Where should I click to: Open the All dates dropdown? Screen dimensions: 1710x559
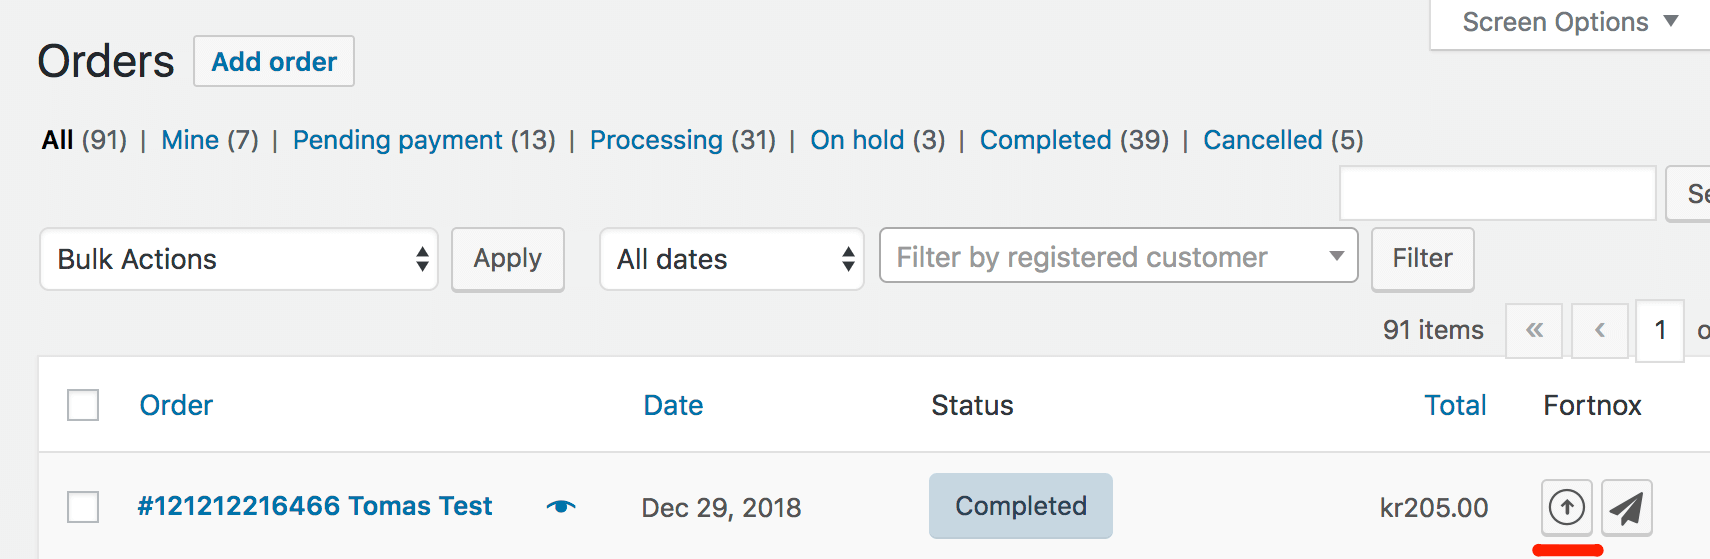point(732,259)
